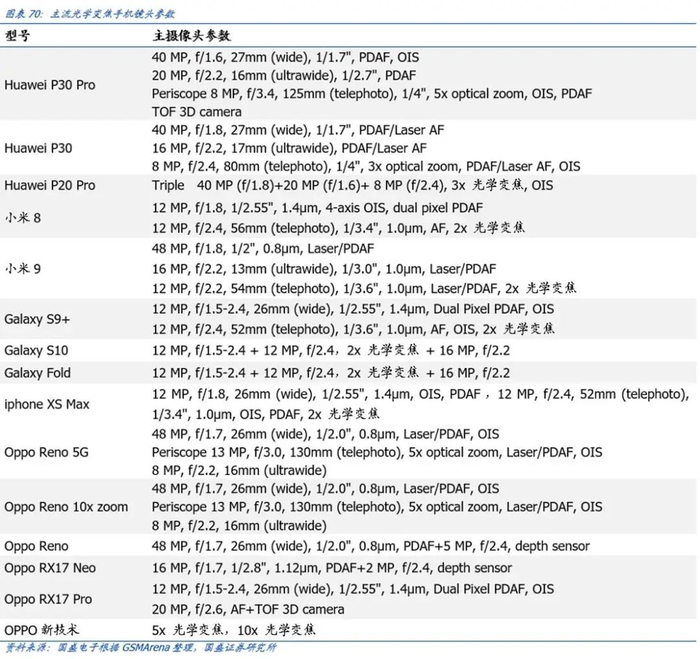Click the table title '图表 70: 主流光学变焦手机镜头参数'
Viewport: 700px width, 659px height.
pyautogui.click(x=90, y=14)
